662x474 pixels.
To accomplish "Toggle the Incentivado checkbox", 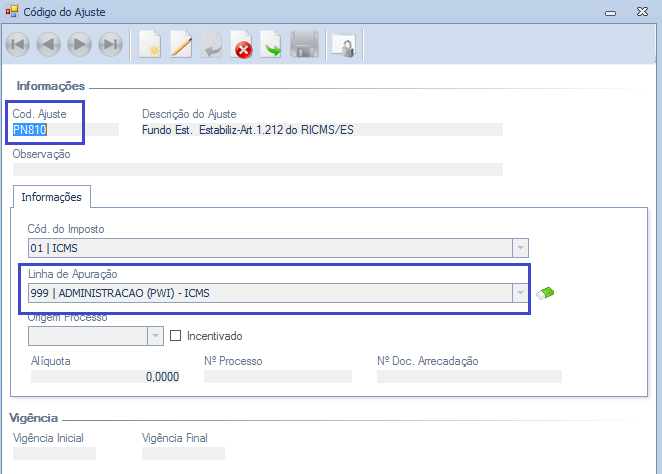I will tap(175, 336).
